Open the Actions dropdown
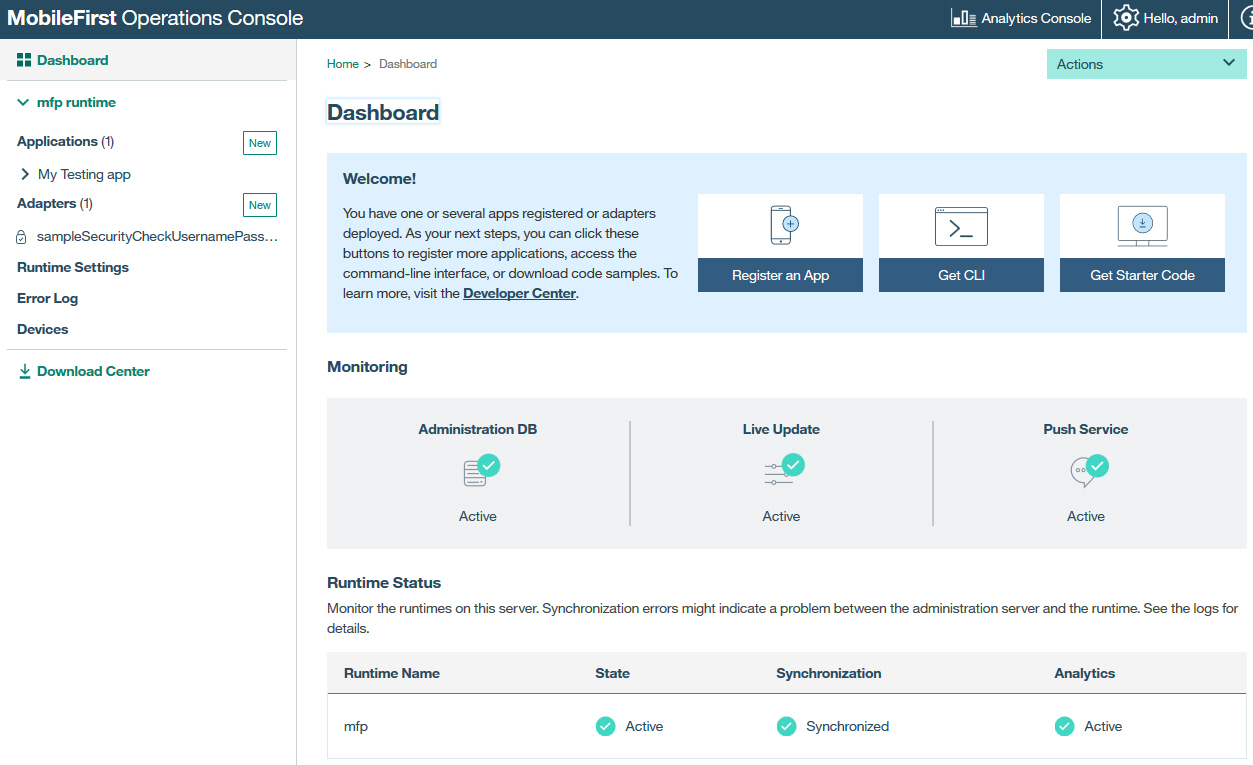 (1146, 64)
